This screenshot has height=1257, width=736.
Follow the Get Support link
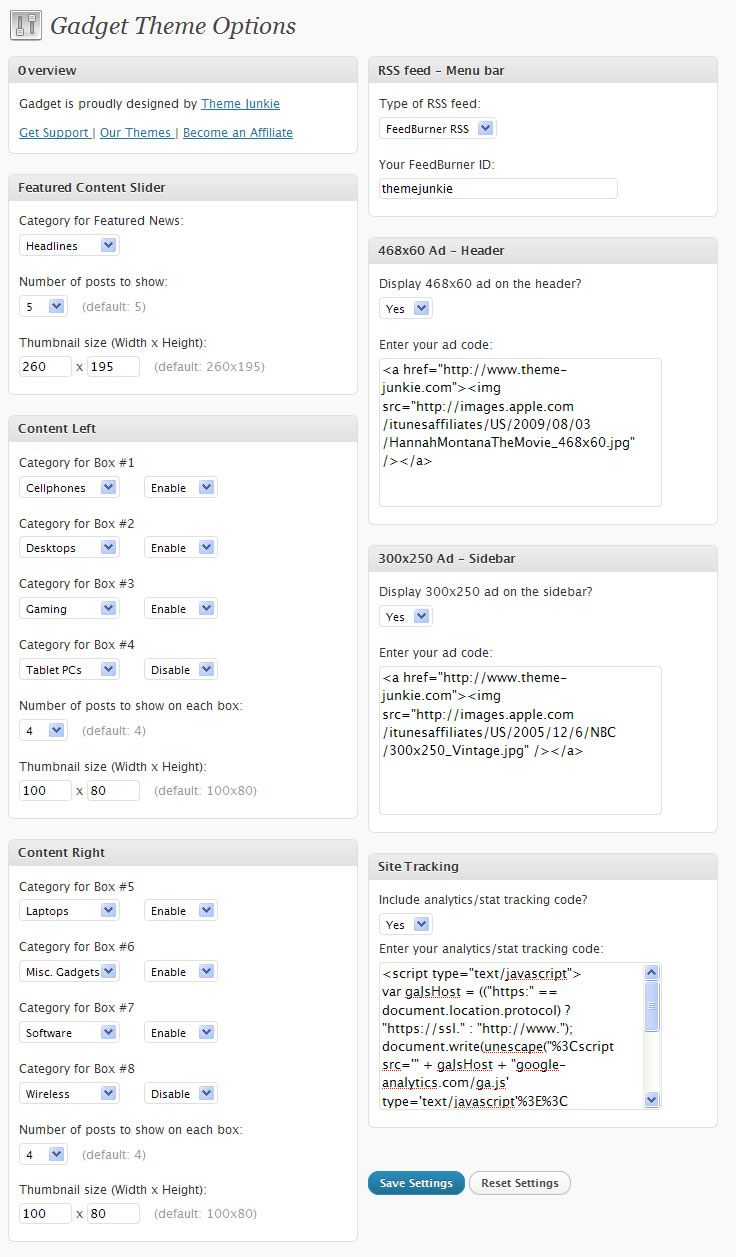coord(54,133)
